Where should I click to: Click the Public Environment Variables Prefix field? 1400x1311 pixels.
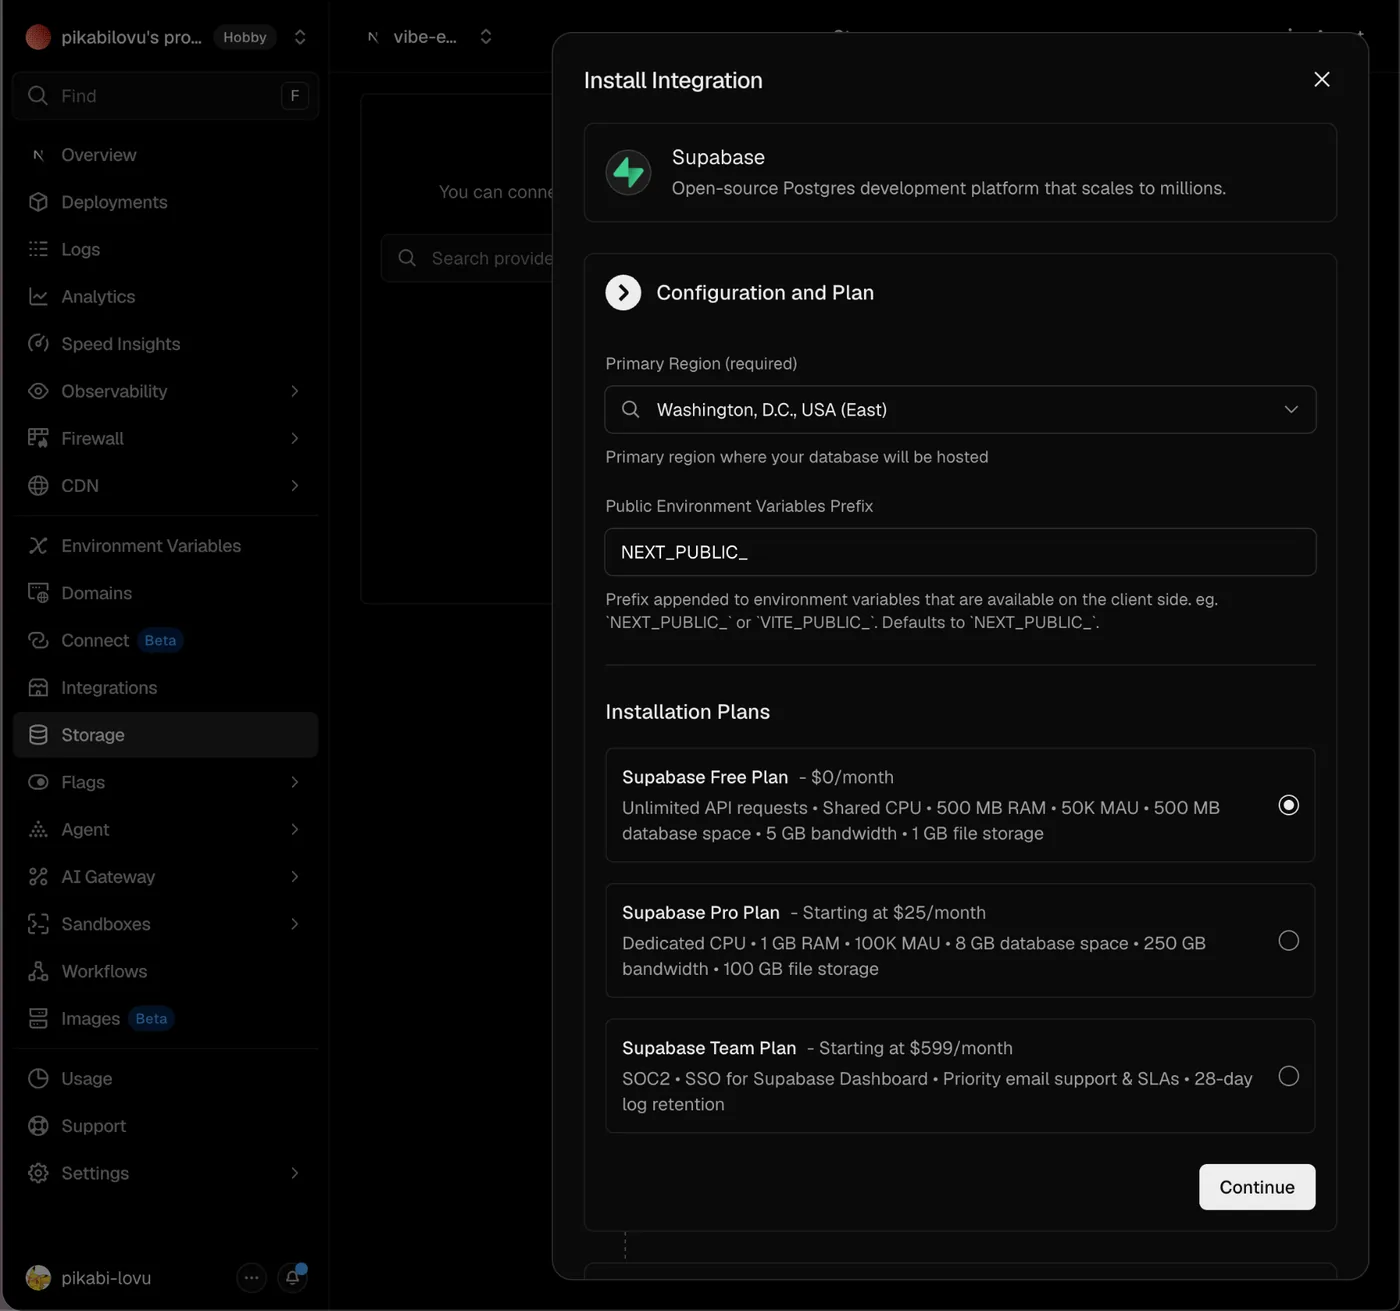click(960, 552)
